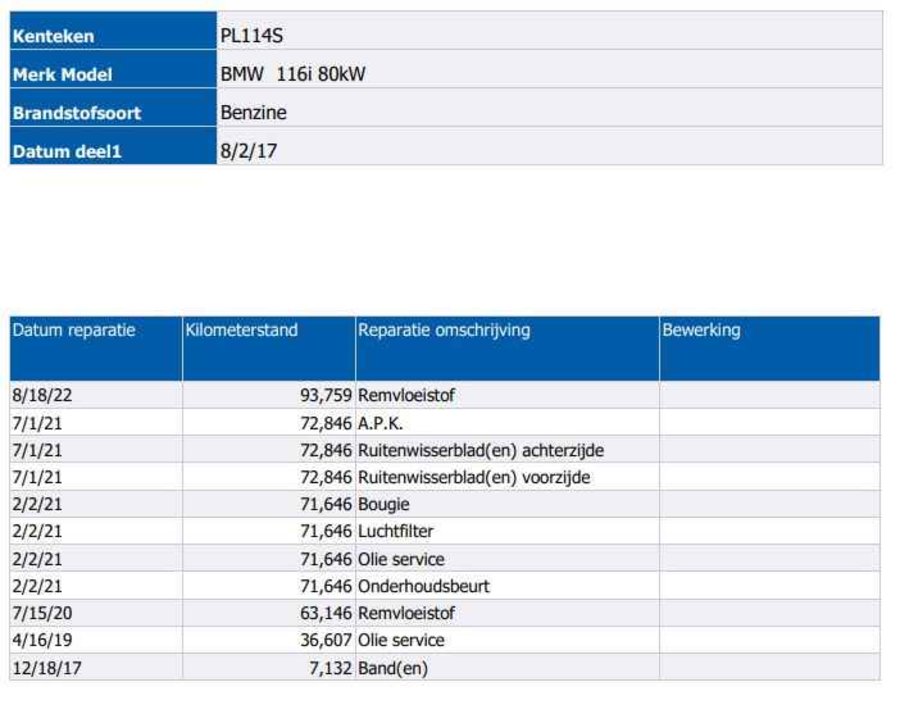Click the Kenteken header label

tap(53, 37)
